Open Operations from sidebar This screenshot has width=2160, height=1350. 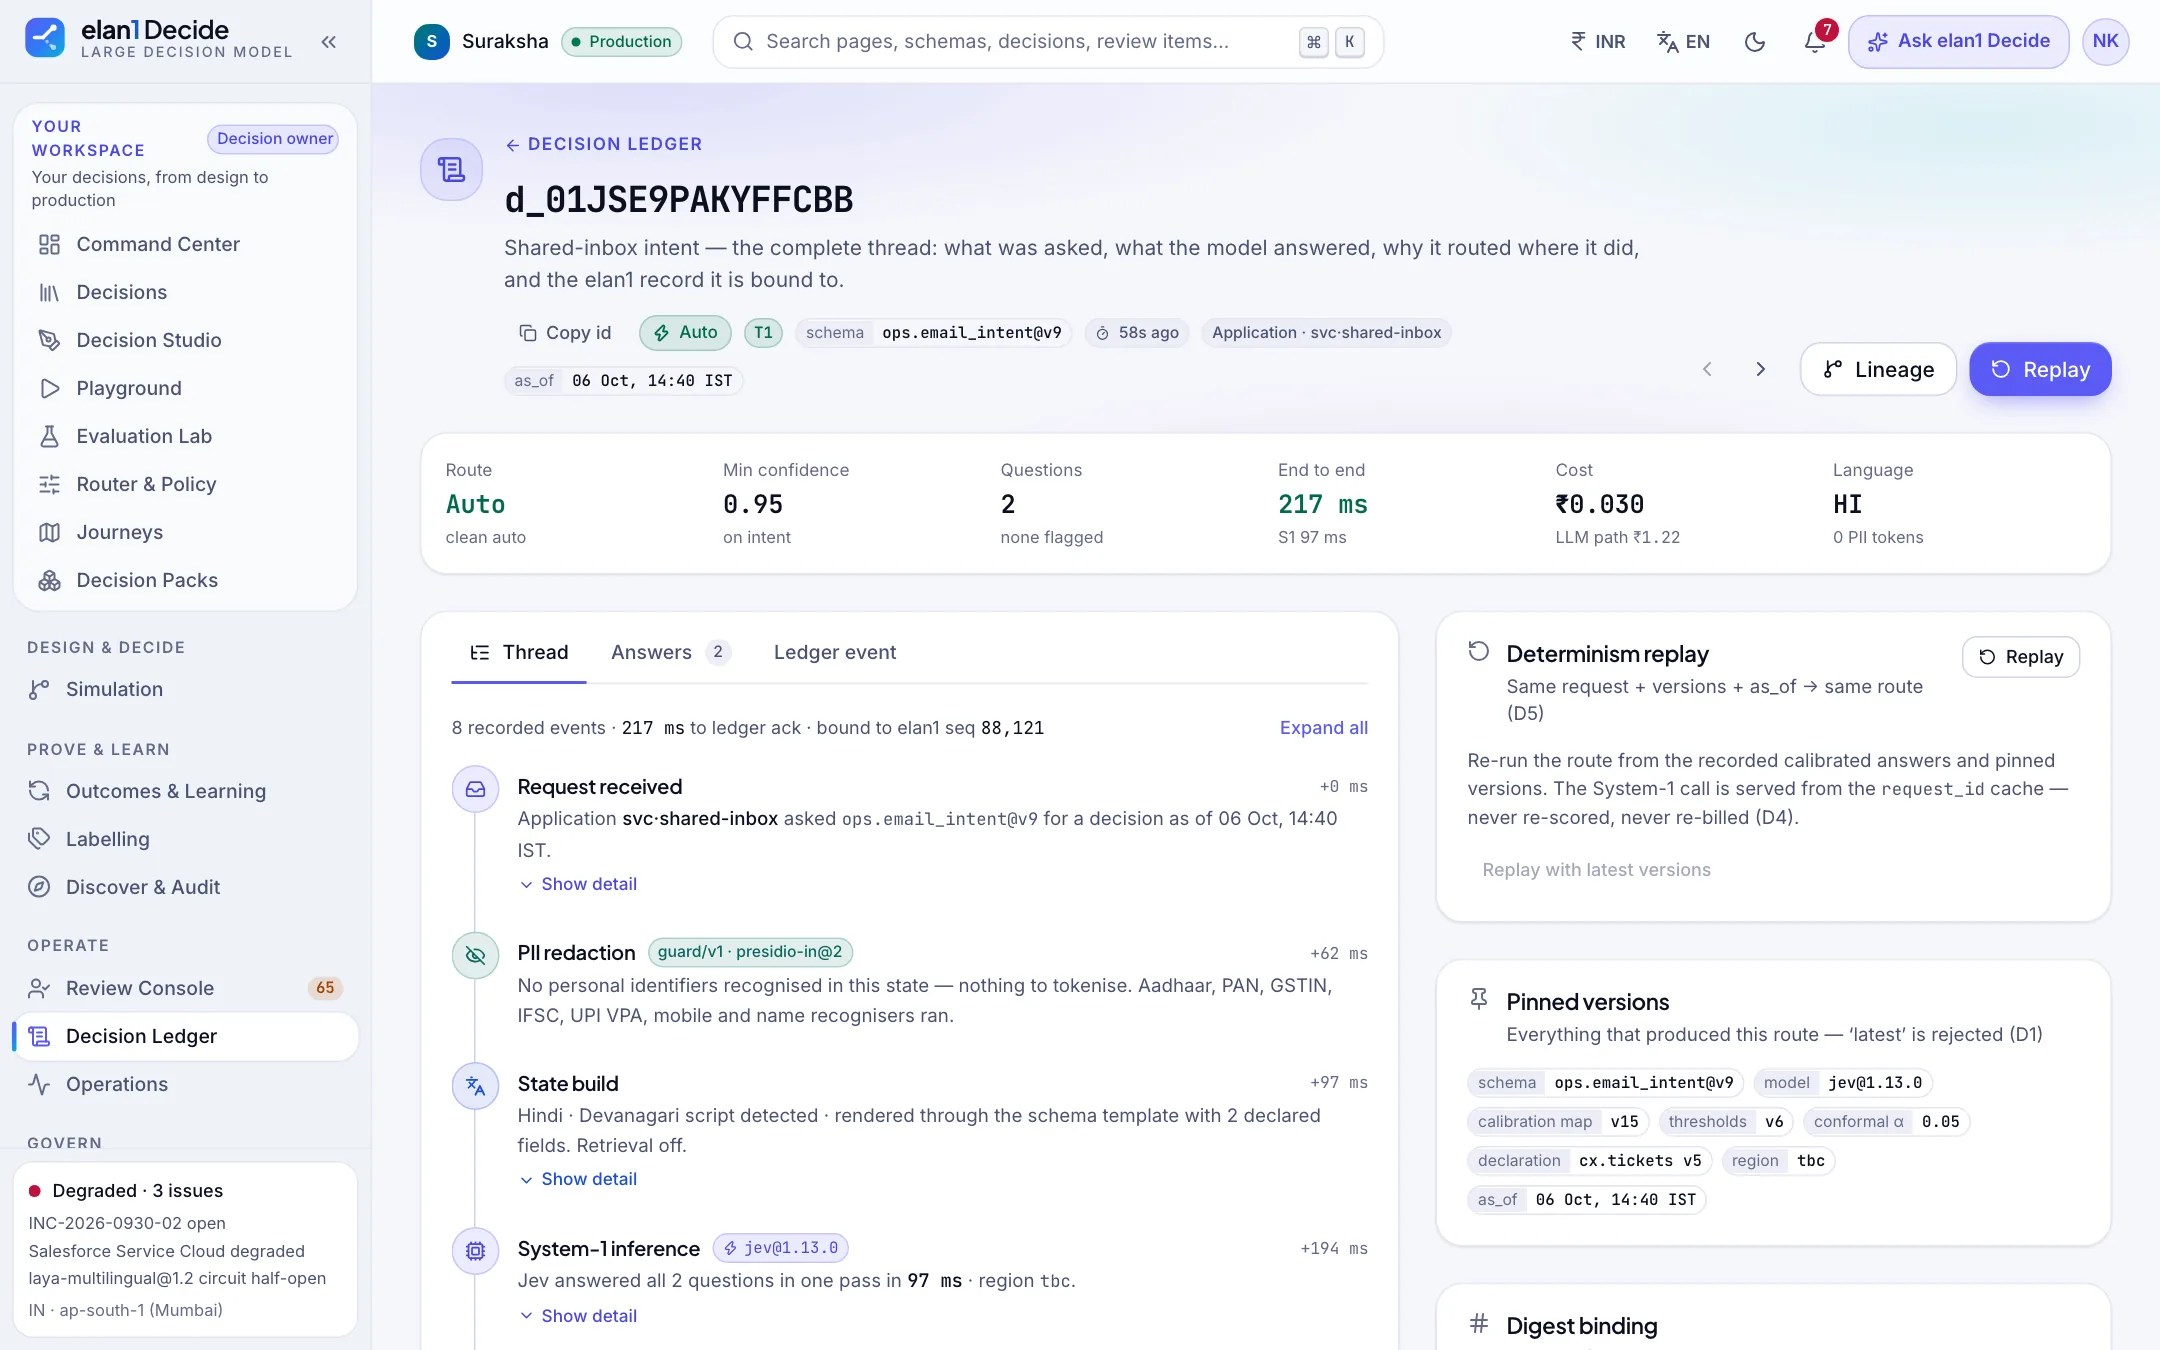(185, 1085)
